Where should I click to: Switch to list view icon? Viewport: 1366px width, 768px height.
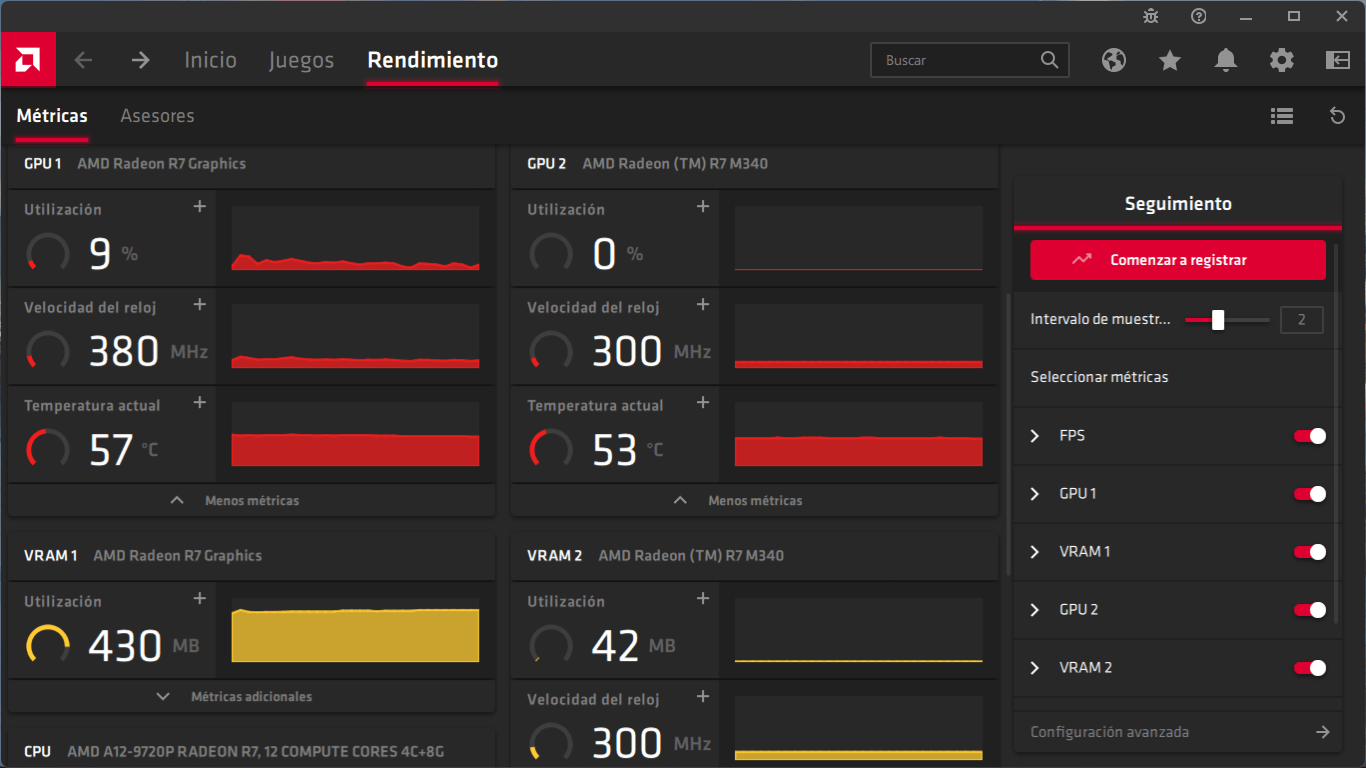click(x=1282, y=116)
